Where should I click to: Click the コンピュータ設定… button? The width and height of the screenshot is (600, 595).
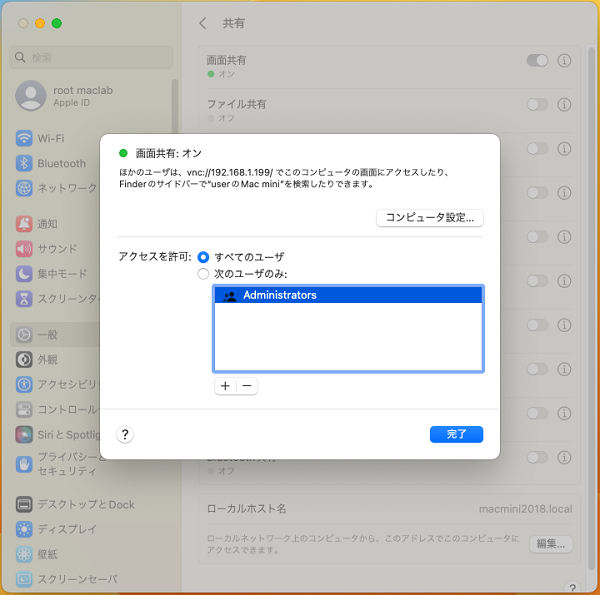tap(430, 218)
